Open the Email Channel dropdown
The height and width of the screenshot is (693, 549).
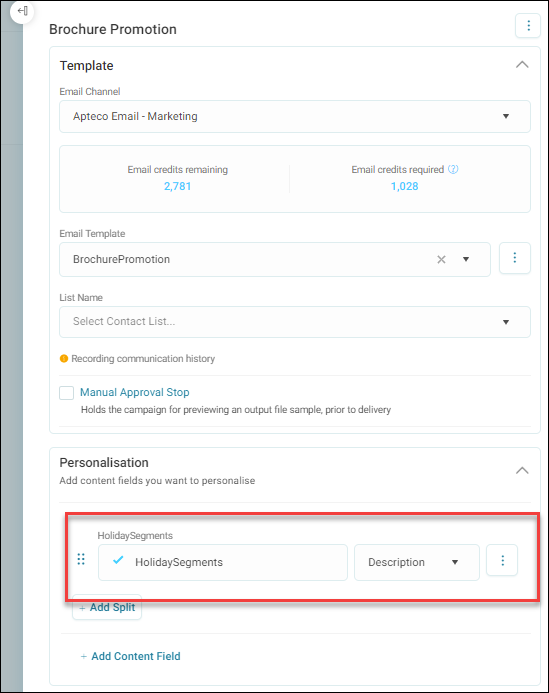pyautogui.click(x=295, y=116)
